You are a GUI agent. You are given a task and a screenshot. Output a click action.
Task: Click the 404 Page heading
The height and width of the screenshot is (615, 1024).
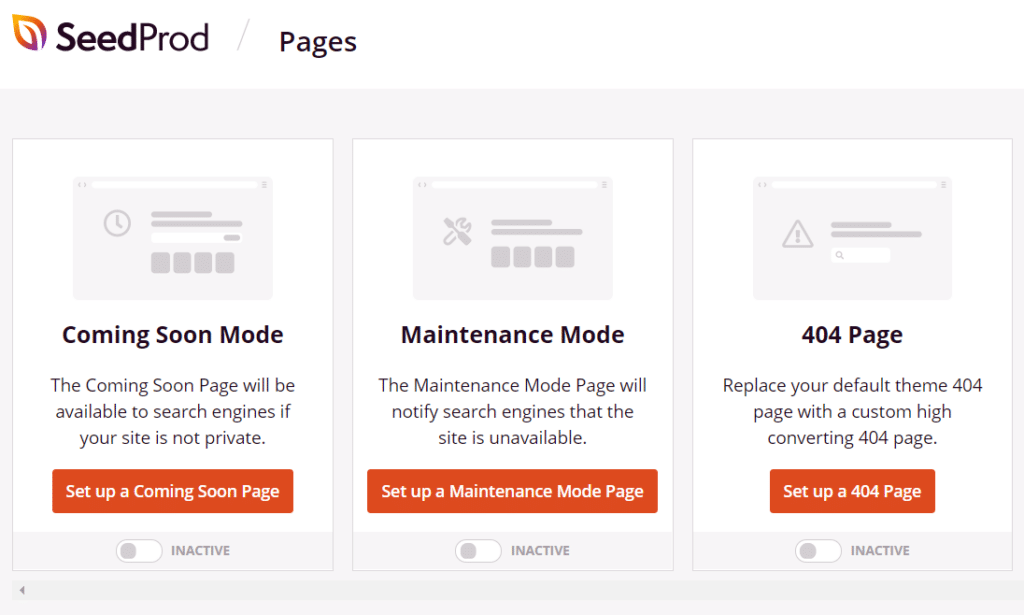[852, 336]
